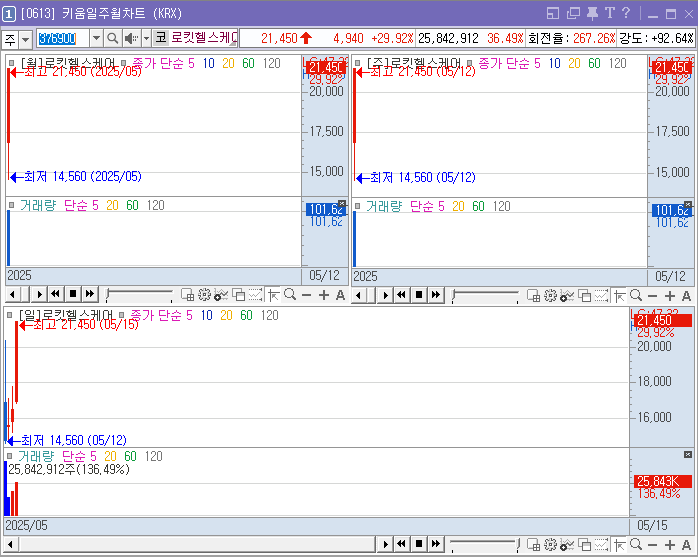Expand the stock code 376900 dropdown

point(96,38)
